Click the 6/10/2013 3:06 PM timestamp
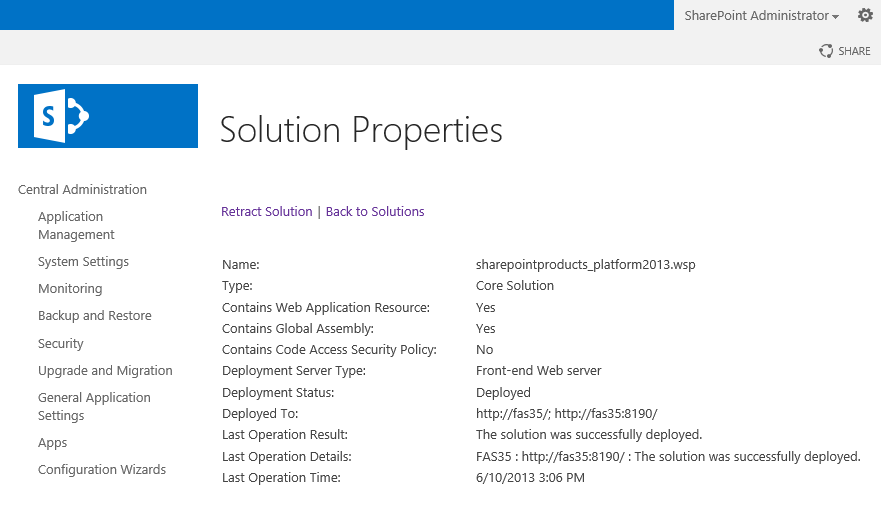The width and height of the screenshot is (881, 512). coord(530,478)
